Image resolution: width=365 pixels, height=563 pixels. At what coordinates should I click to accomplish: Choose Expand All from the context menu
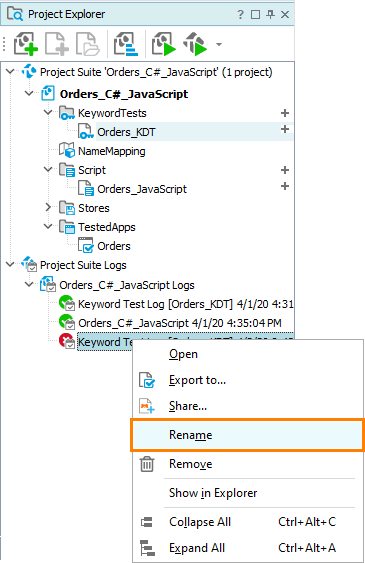[197, 548]
